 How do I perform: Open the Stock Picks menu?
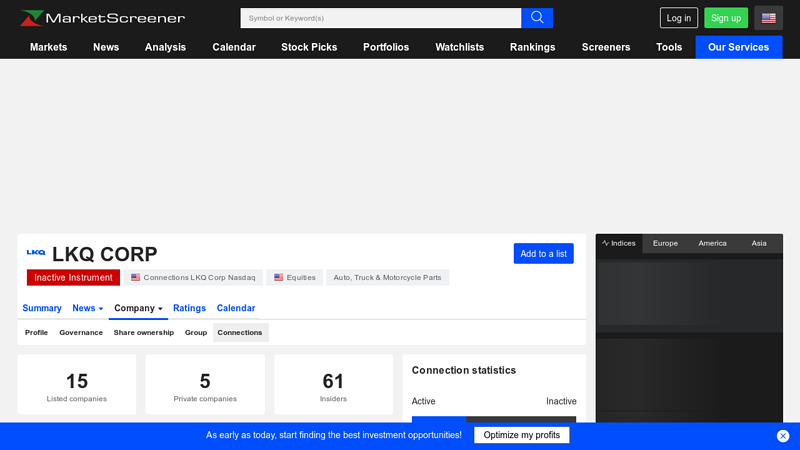pyautogui.click(x=309, y=47)
